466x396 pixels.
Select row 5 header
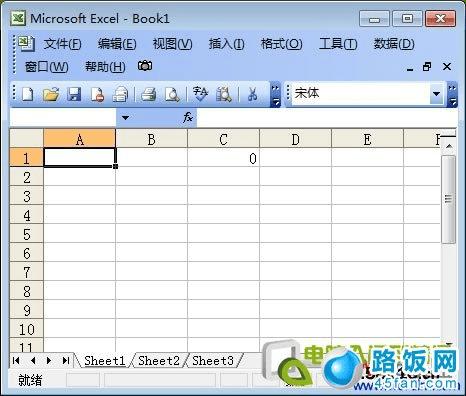pos(27,234)
